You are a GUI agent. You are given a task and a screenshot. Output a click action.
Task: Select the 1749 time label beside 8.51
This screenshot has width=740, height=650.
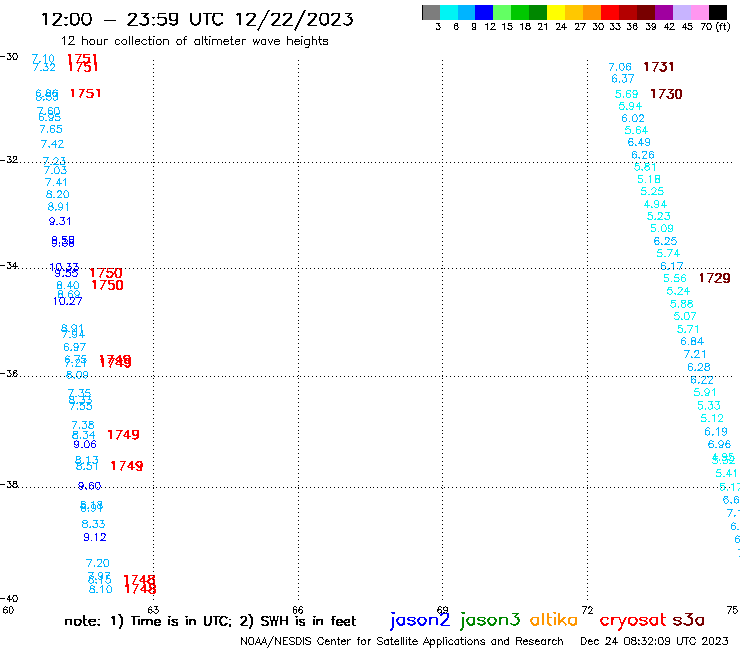(126, 466)
